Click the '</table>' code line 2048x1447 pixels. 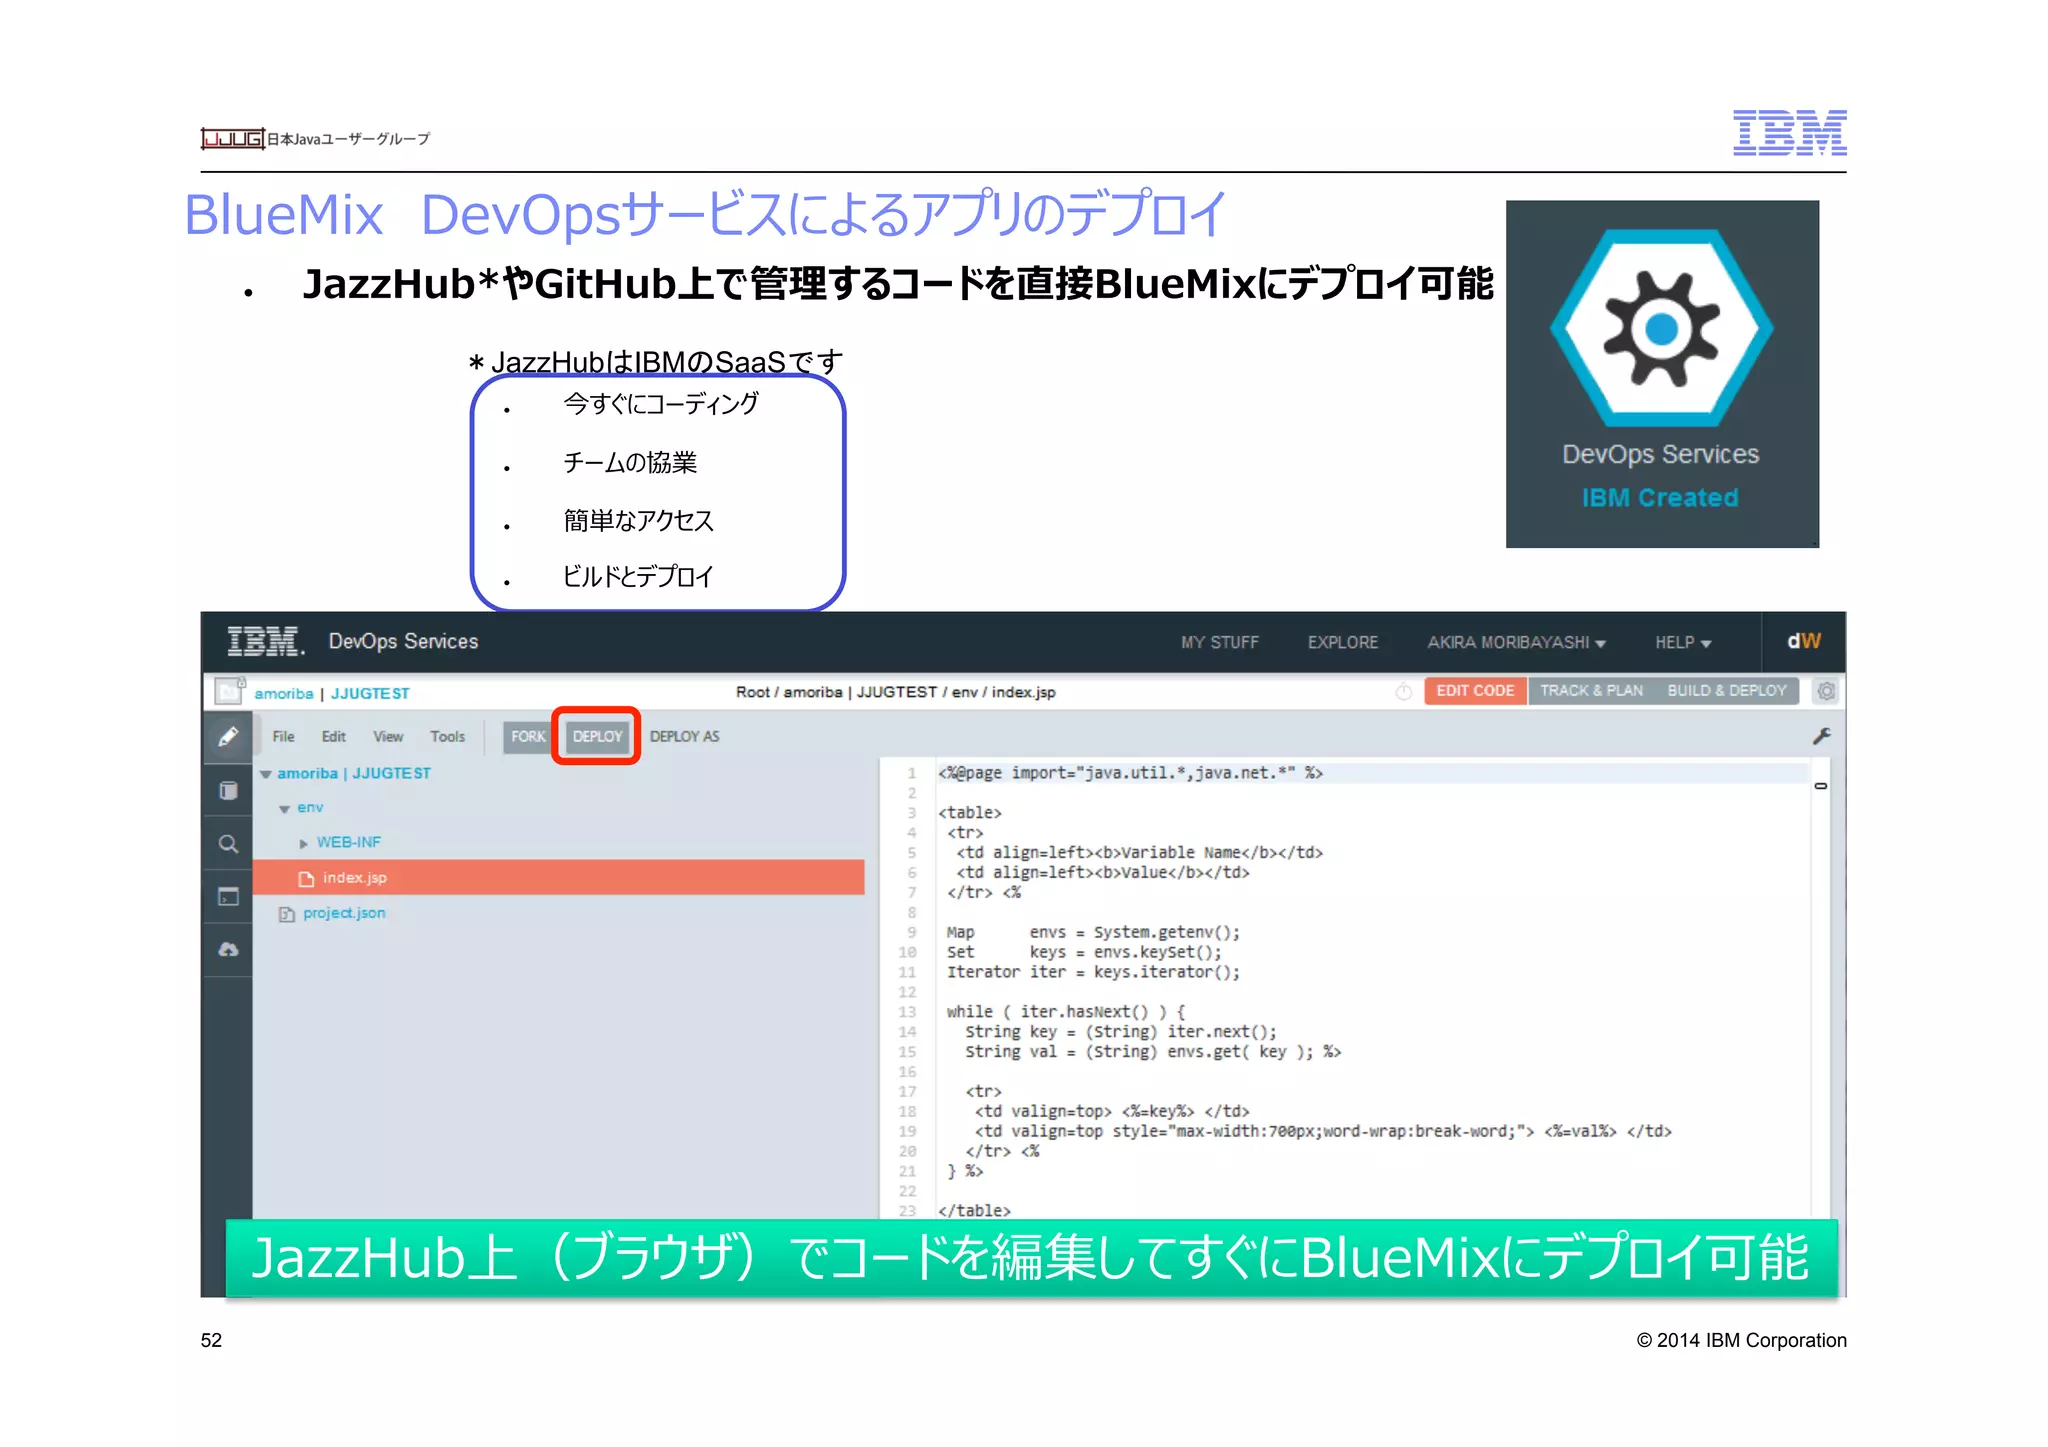coord(975,1210)
